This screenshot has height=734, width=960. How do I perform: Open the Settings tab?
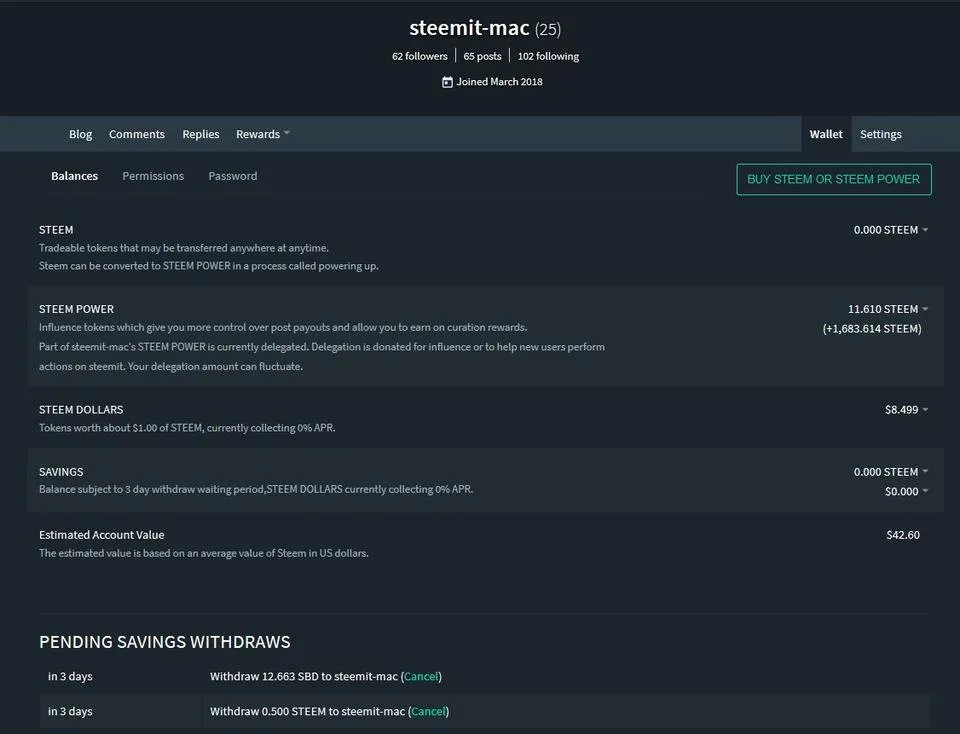pos(880,134)
